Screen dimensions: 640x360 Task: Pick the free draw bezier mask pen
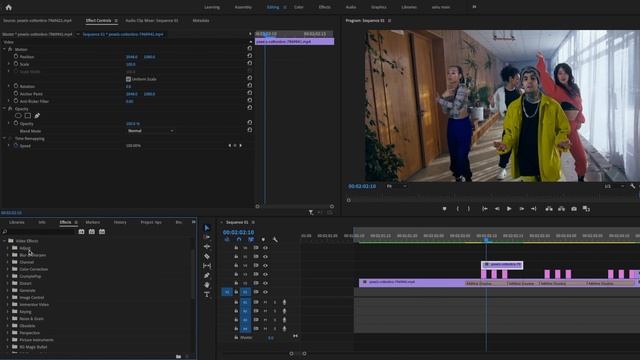(37, 116)
